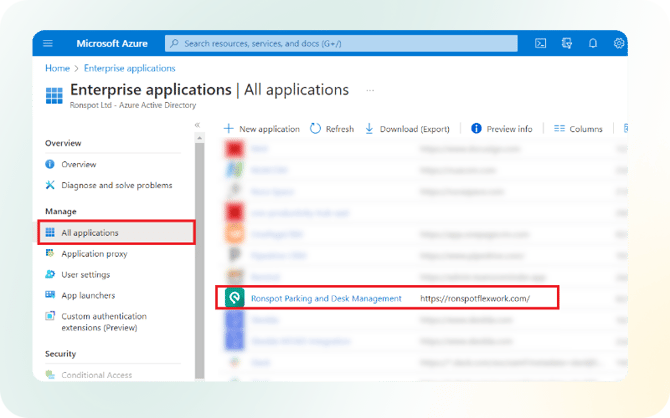
Task: Click the Overview info icon in the sidebar
Action: [x=50, y=164]
